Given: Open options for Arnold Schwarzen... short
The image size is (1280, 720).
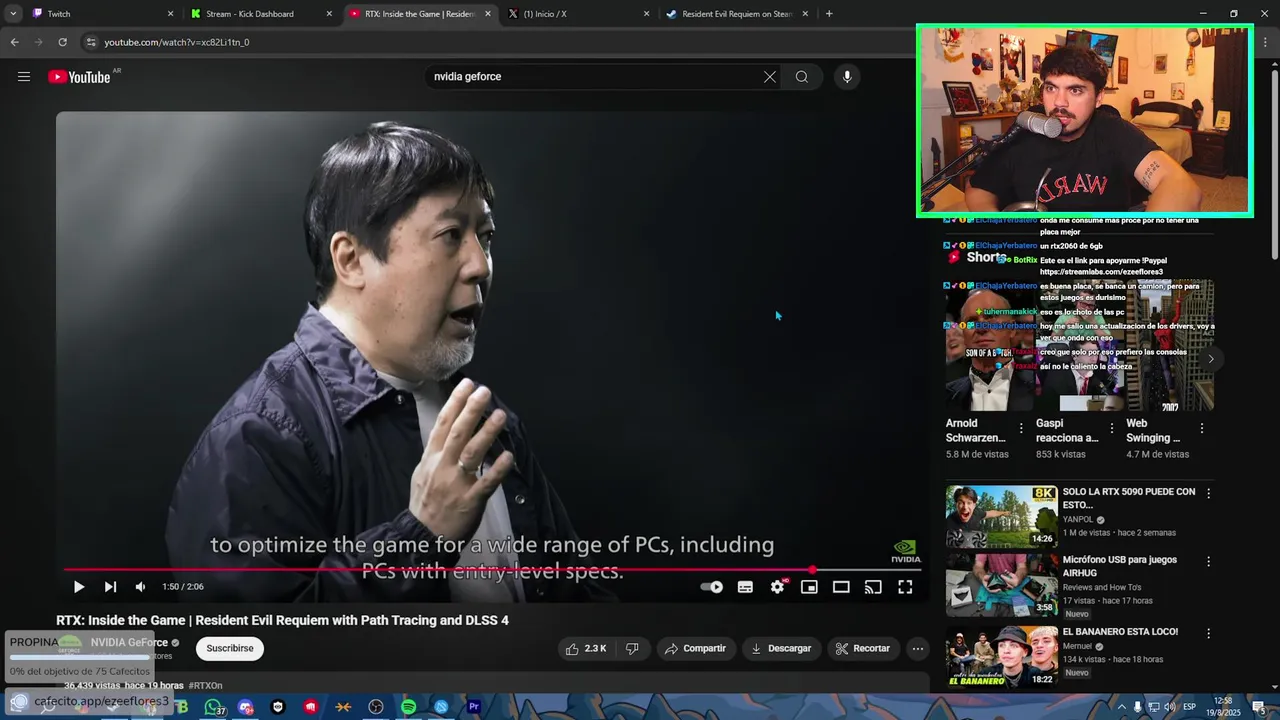Looking at the screenshot, I should point(1021,428).
